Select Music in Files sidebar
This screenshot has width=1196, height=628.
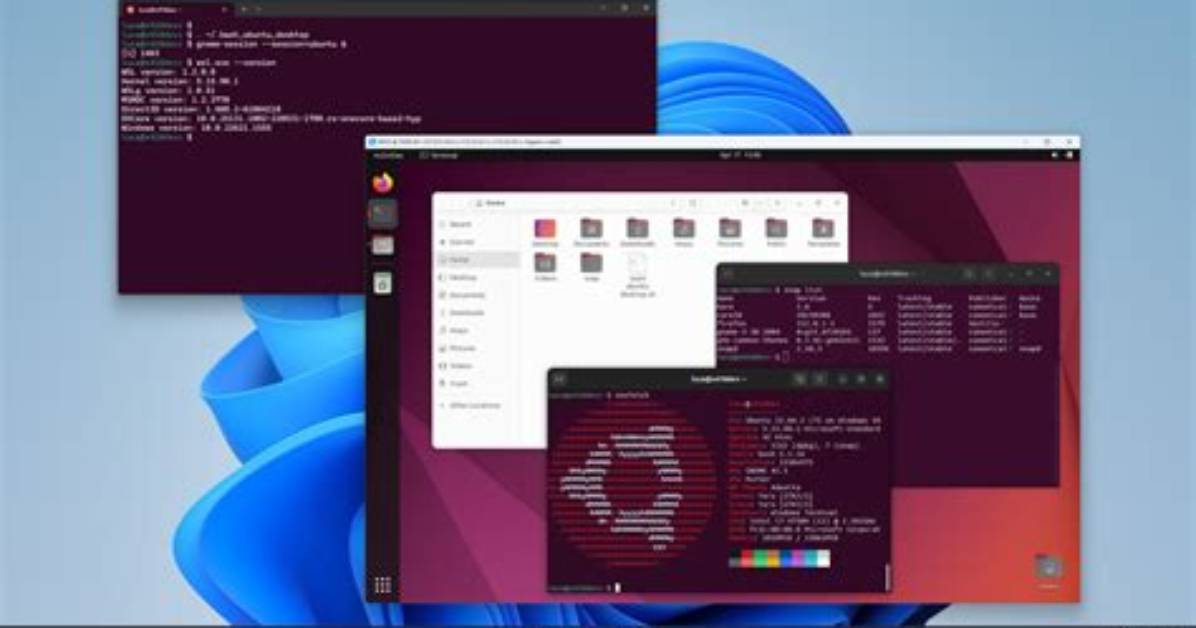point(477,330)
